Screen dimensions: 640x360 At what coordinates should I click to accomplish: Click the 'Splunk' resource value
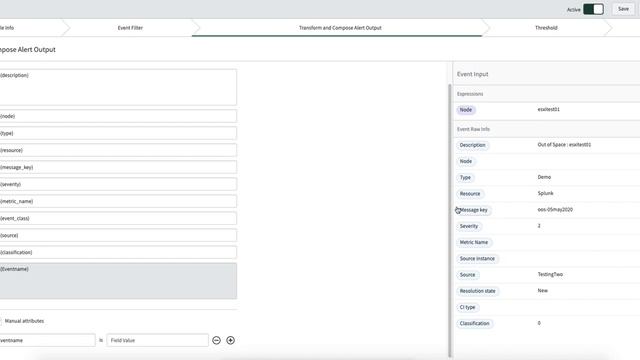545,193
